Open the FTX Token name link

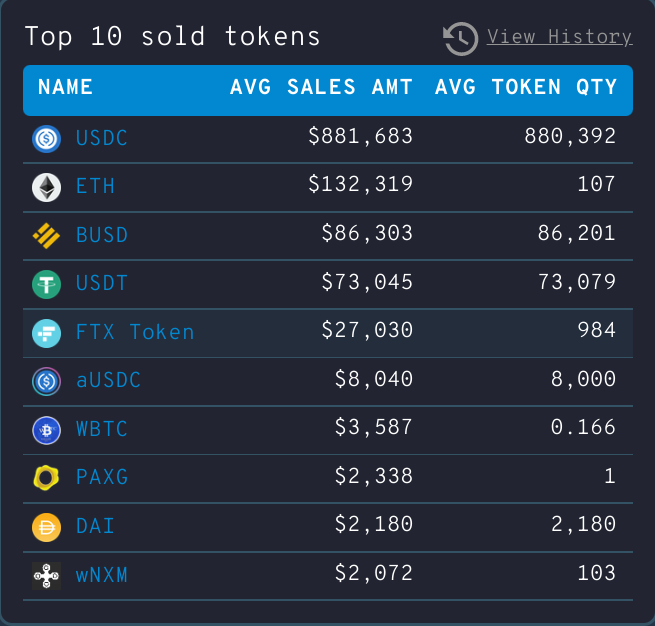(135, 332)
